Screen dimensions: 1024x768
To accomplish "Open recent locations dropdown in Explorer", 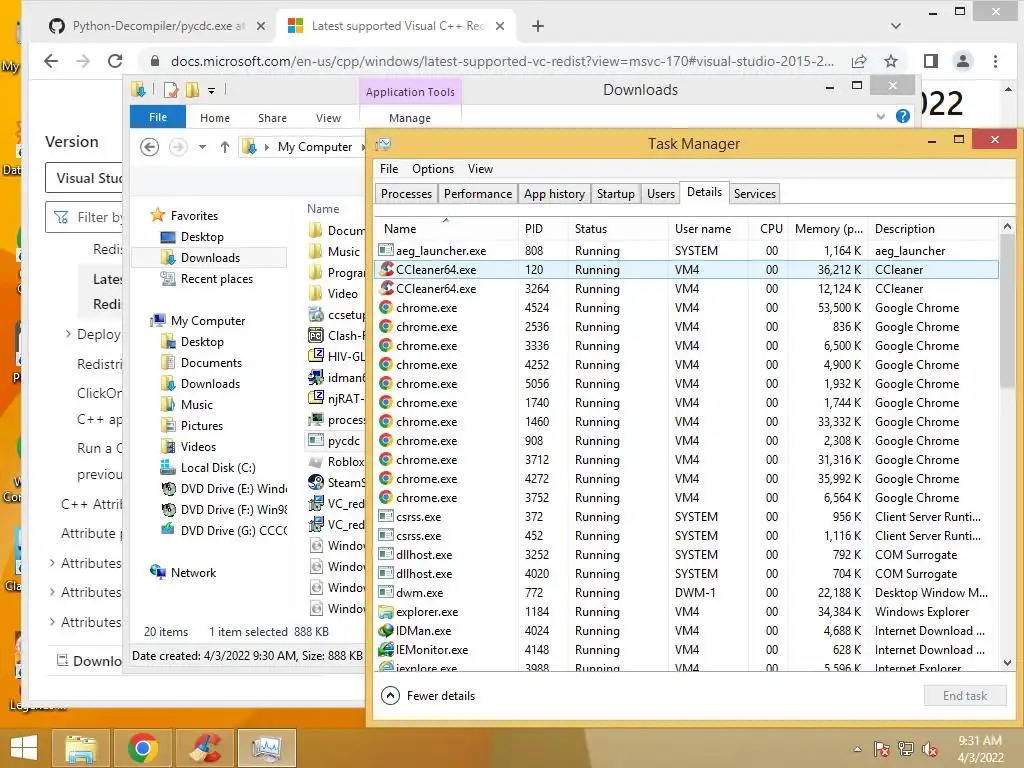I will tap(202, 147).
